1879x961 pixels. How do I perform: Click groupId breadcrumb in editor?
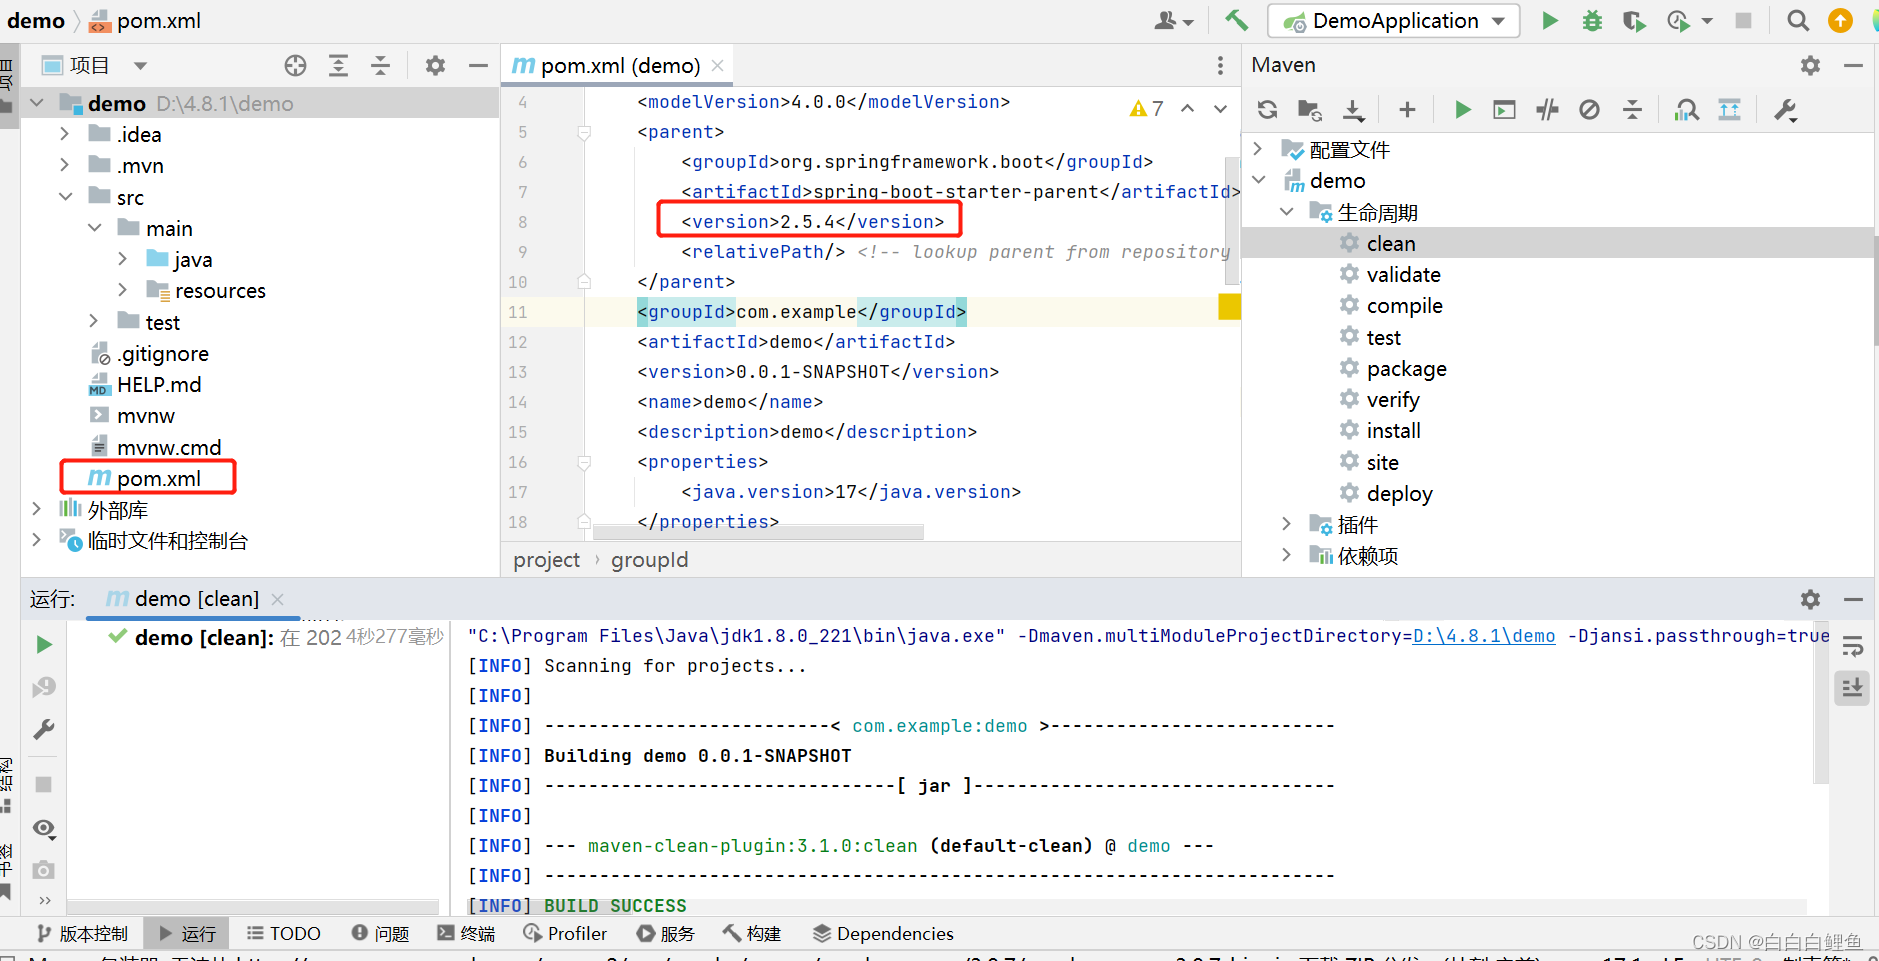(649, 560)
